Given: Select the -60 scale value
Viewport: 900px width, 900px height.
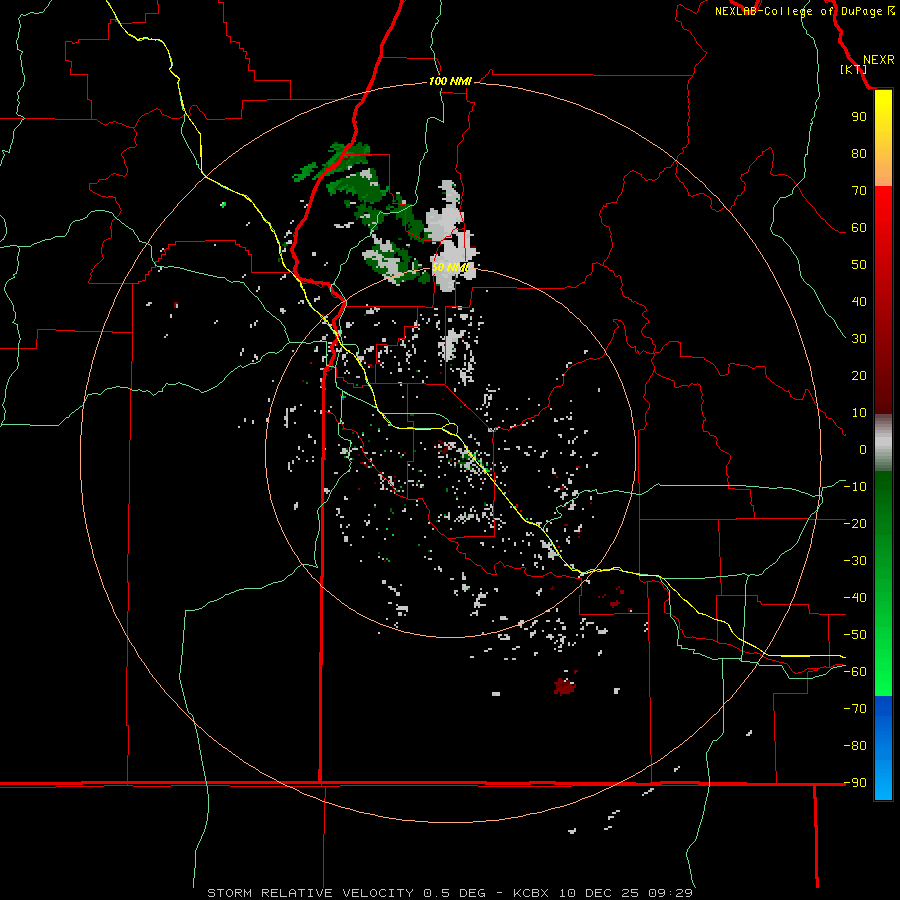Looking at the screenshot, I should (855, 672).
